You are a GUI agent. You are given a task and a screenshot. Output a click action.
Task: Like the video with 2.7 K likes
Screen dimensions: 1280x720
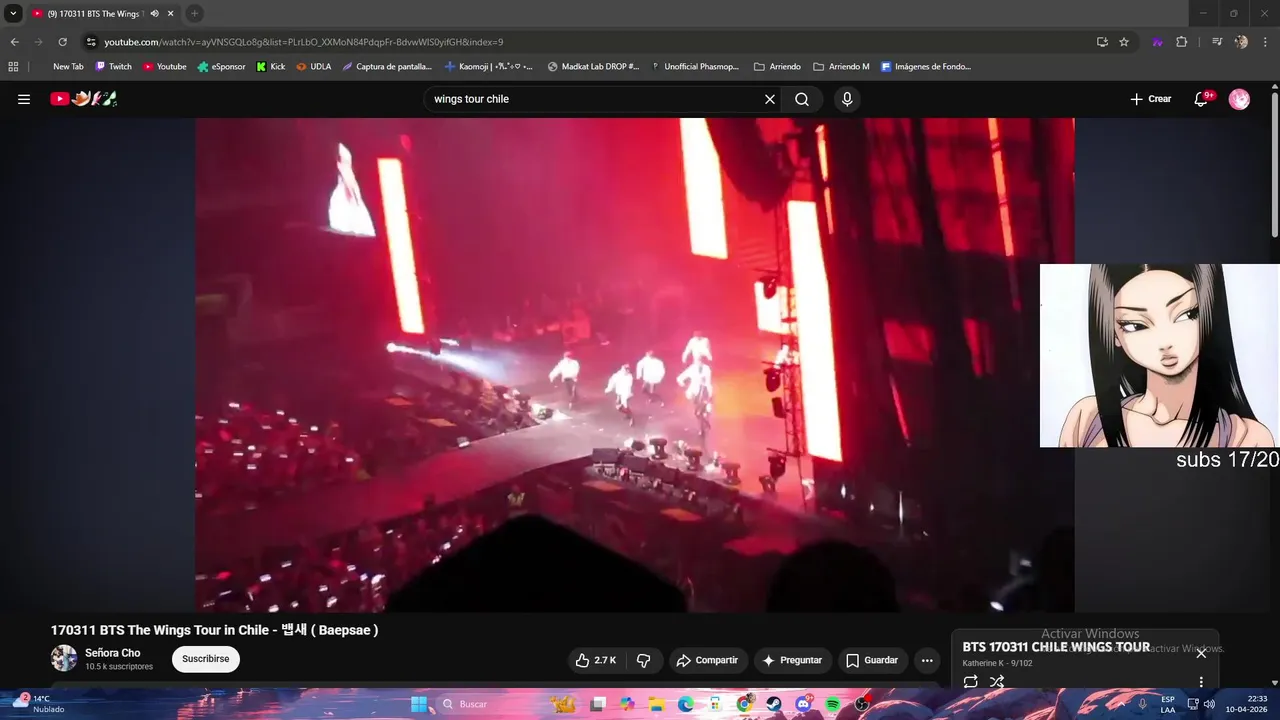pyautogui.click(x=595, y=660)
